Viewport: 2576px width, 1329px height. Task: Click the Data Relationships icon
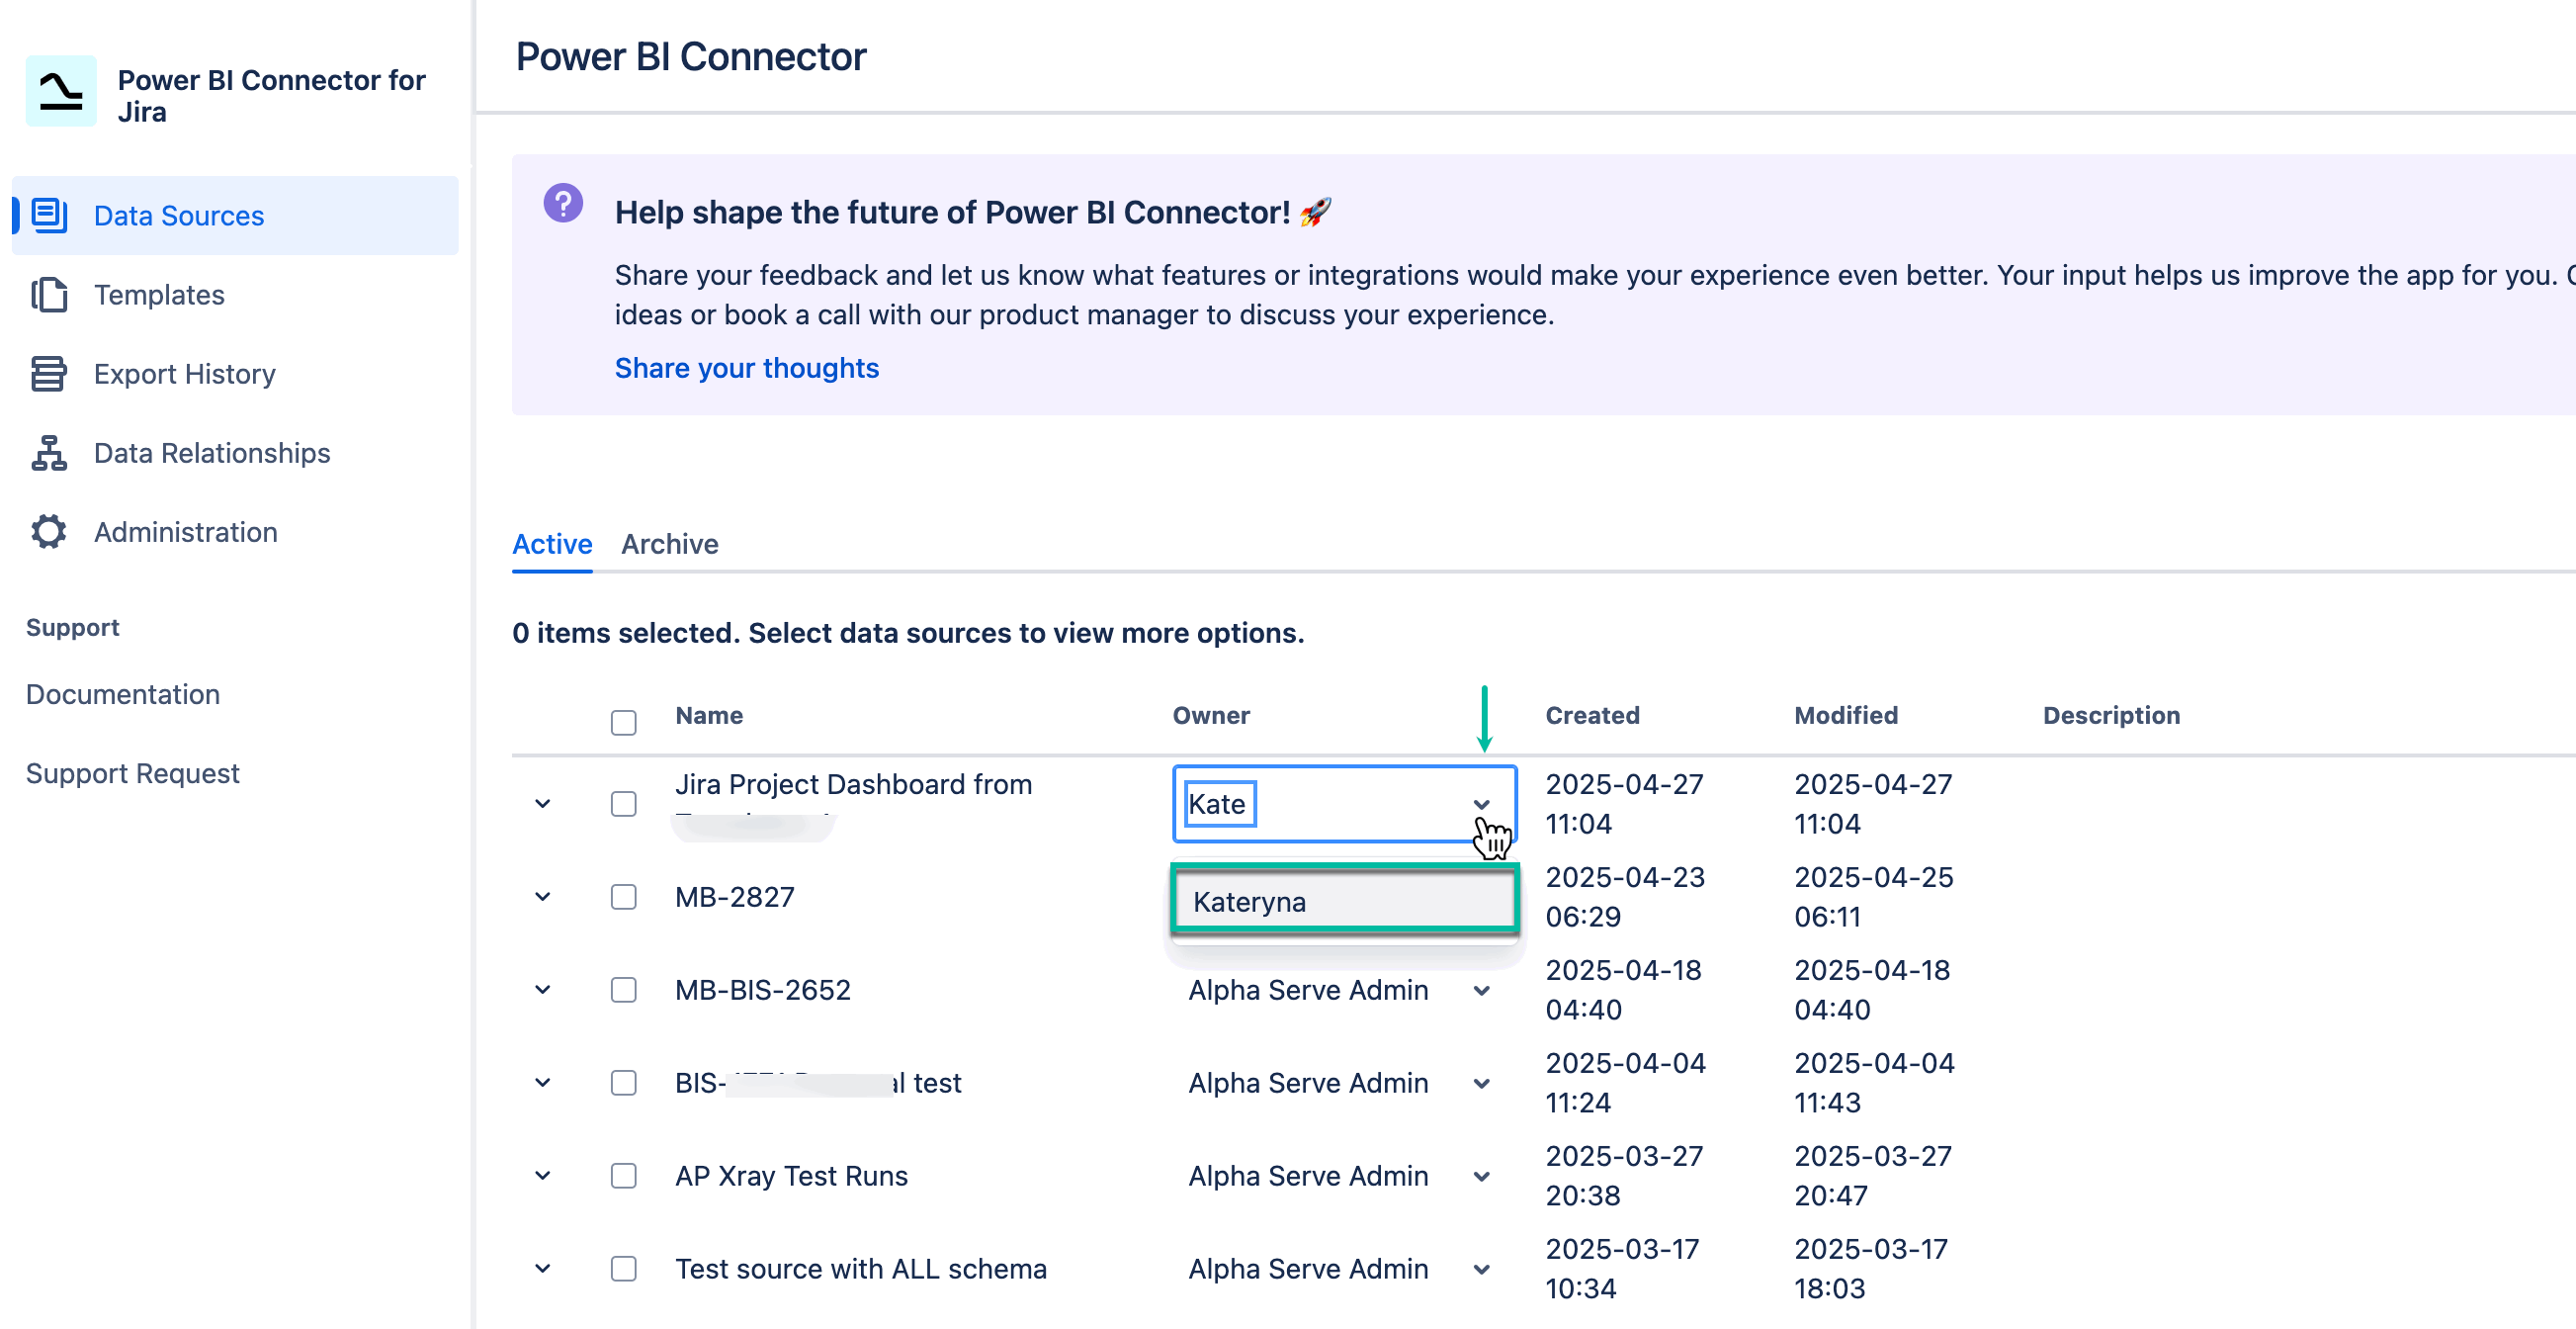(x=48, y=453)
